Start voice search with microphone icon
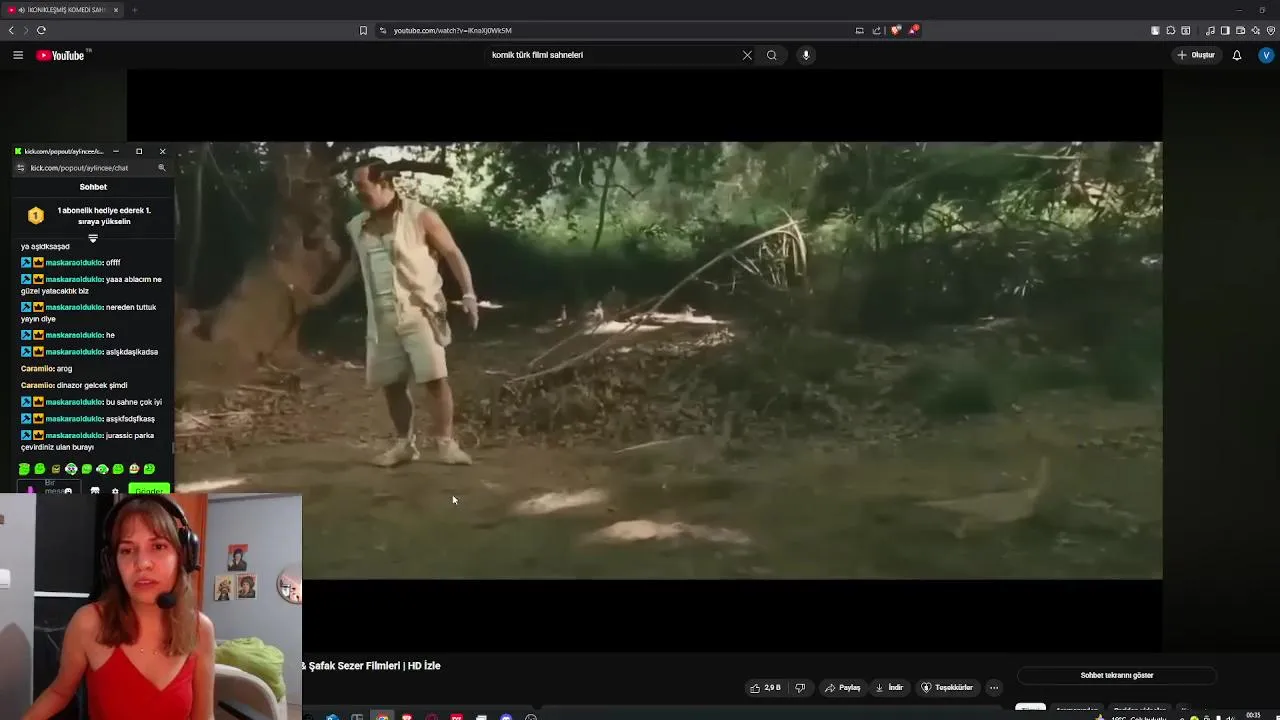This screenshot has height=720, width=1280. [x=806, y=55]
